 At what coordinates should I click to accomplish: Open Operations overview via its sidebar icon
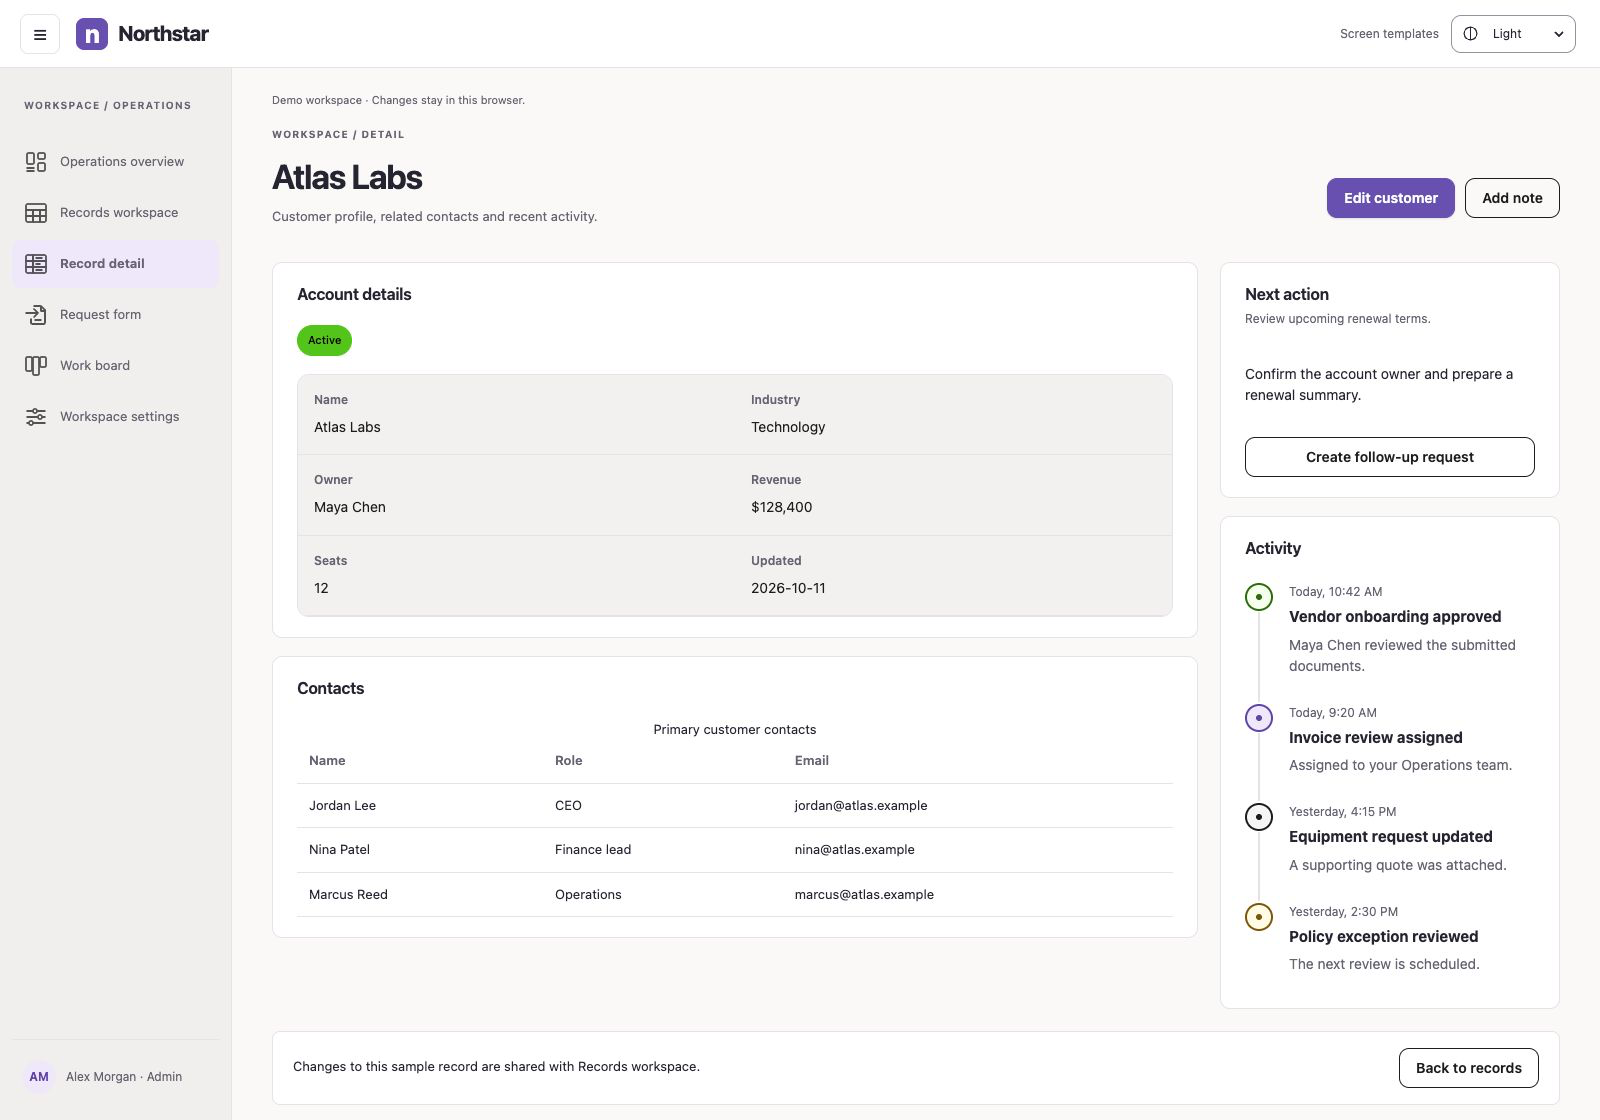(36, 162)
